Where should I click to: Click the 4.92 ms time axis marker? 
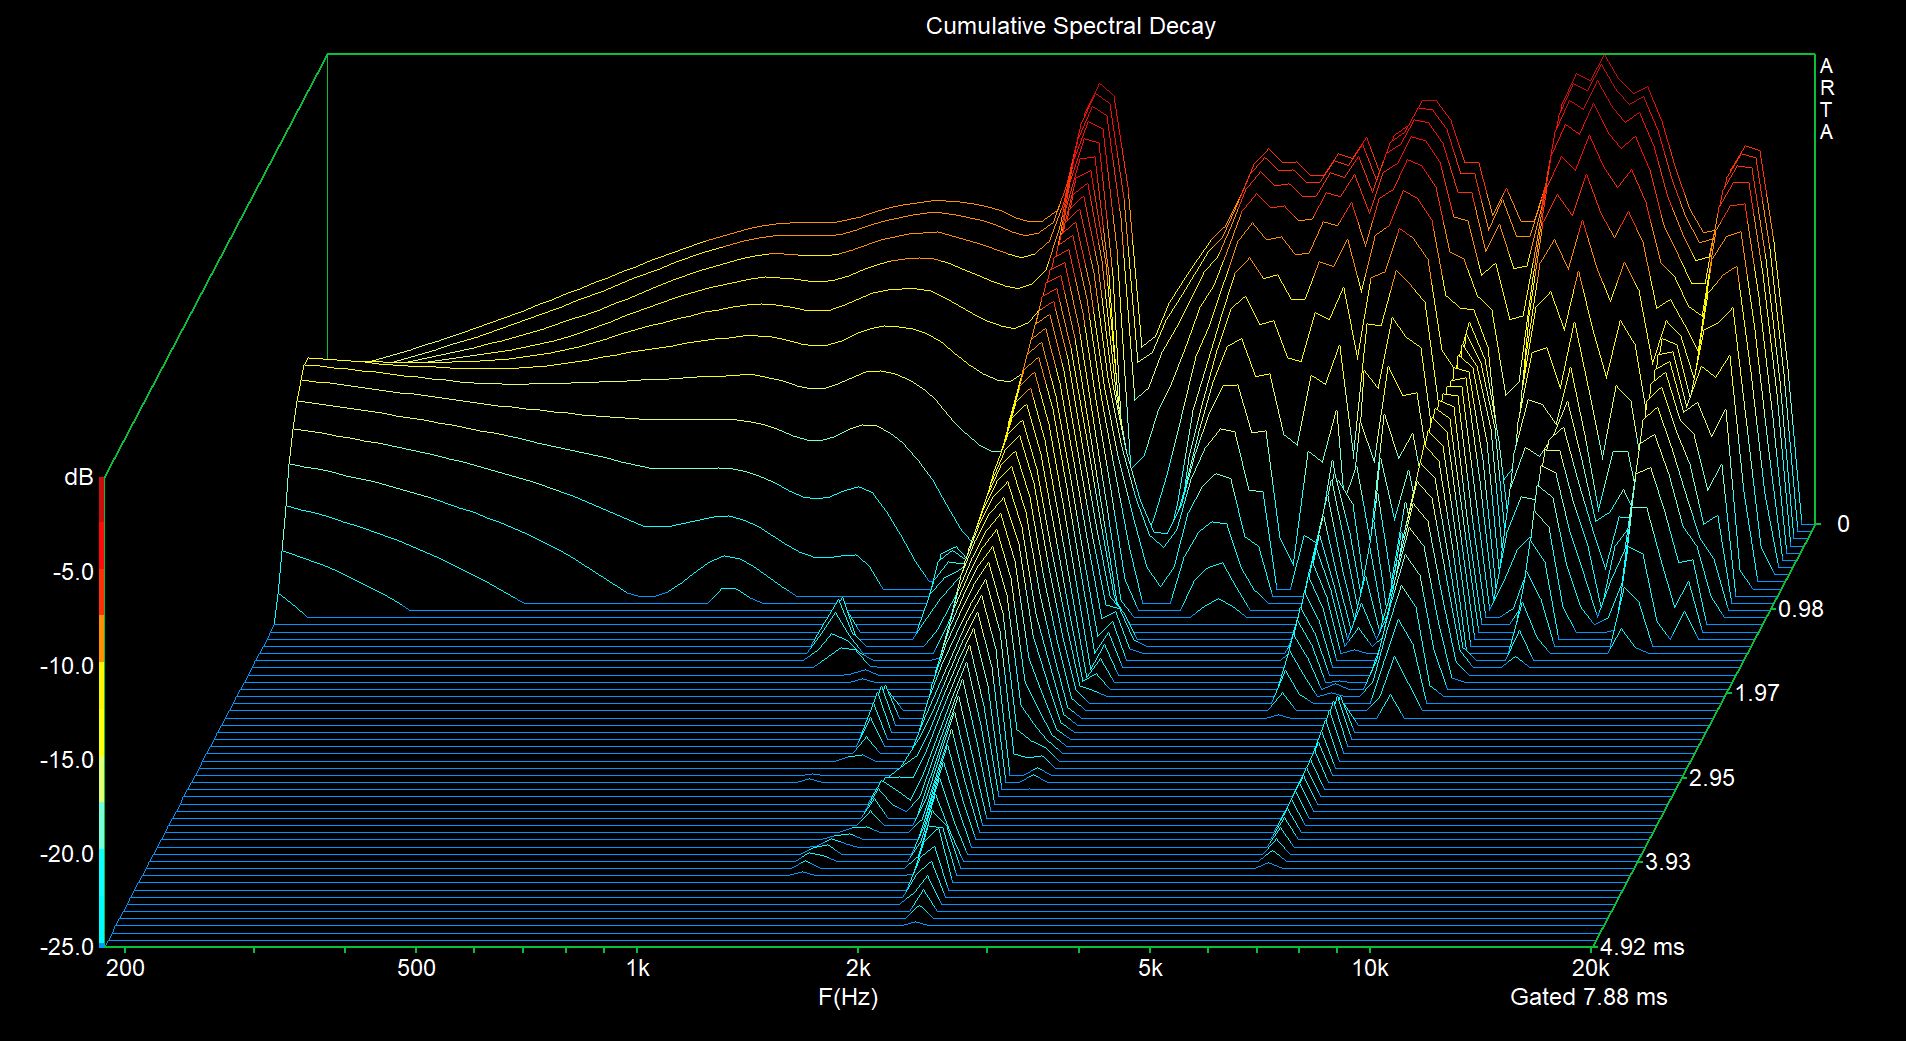[1641, 947]
